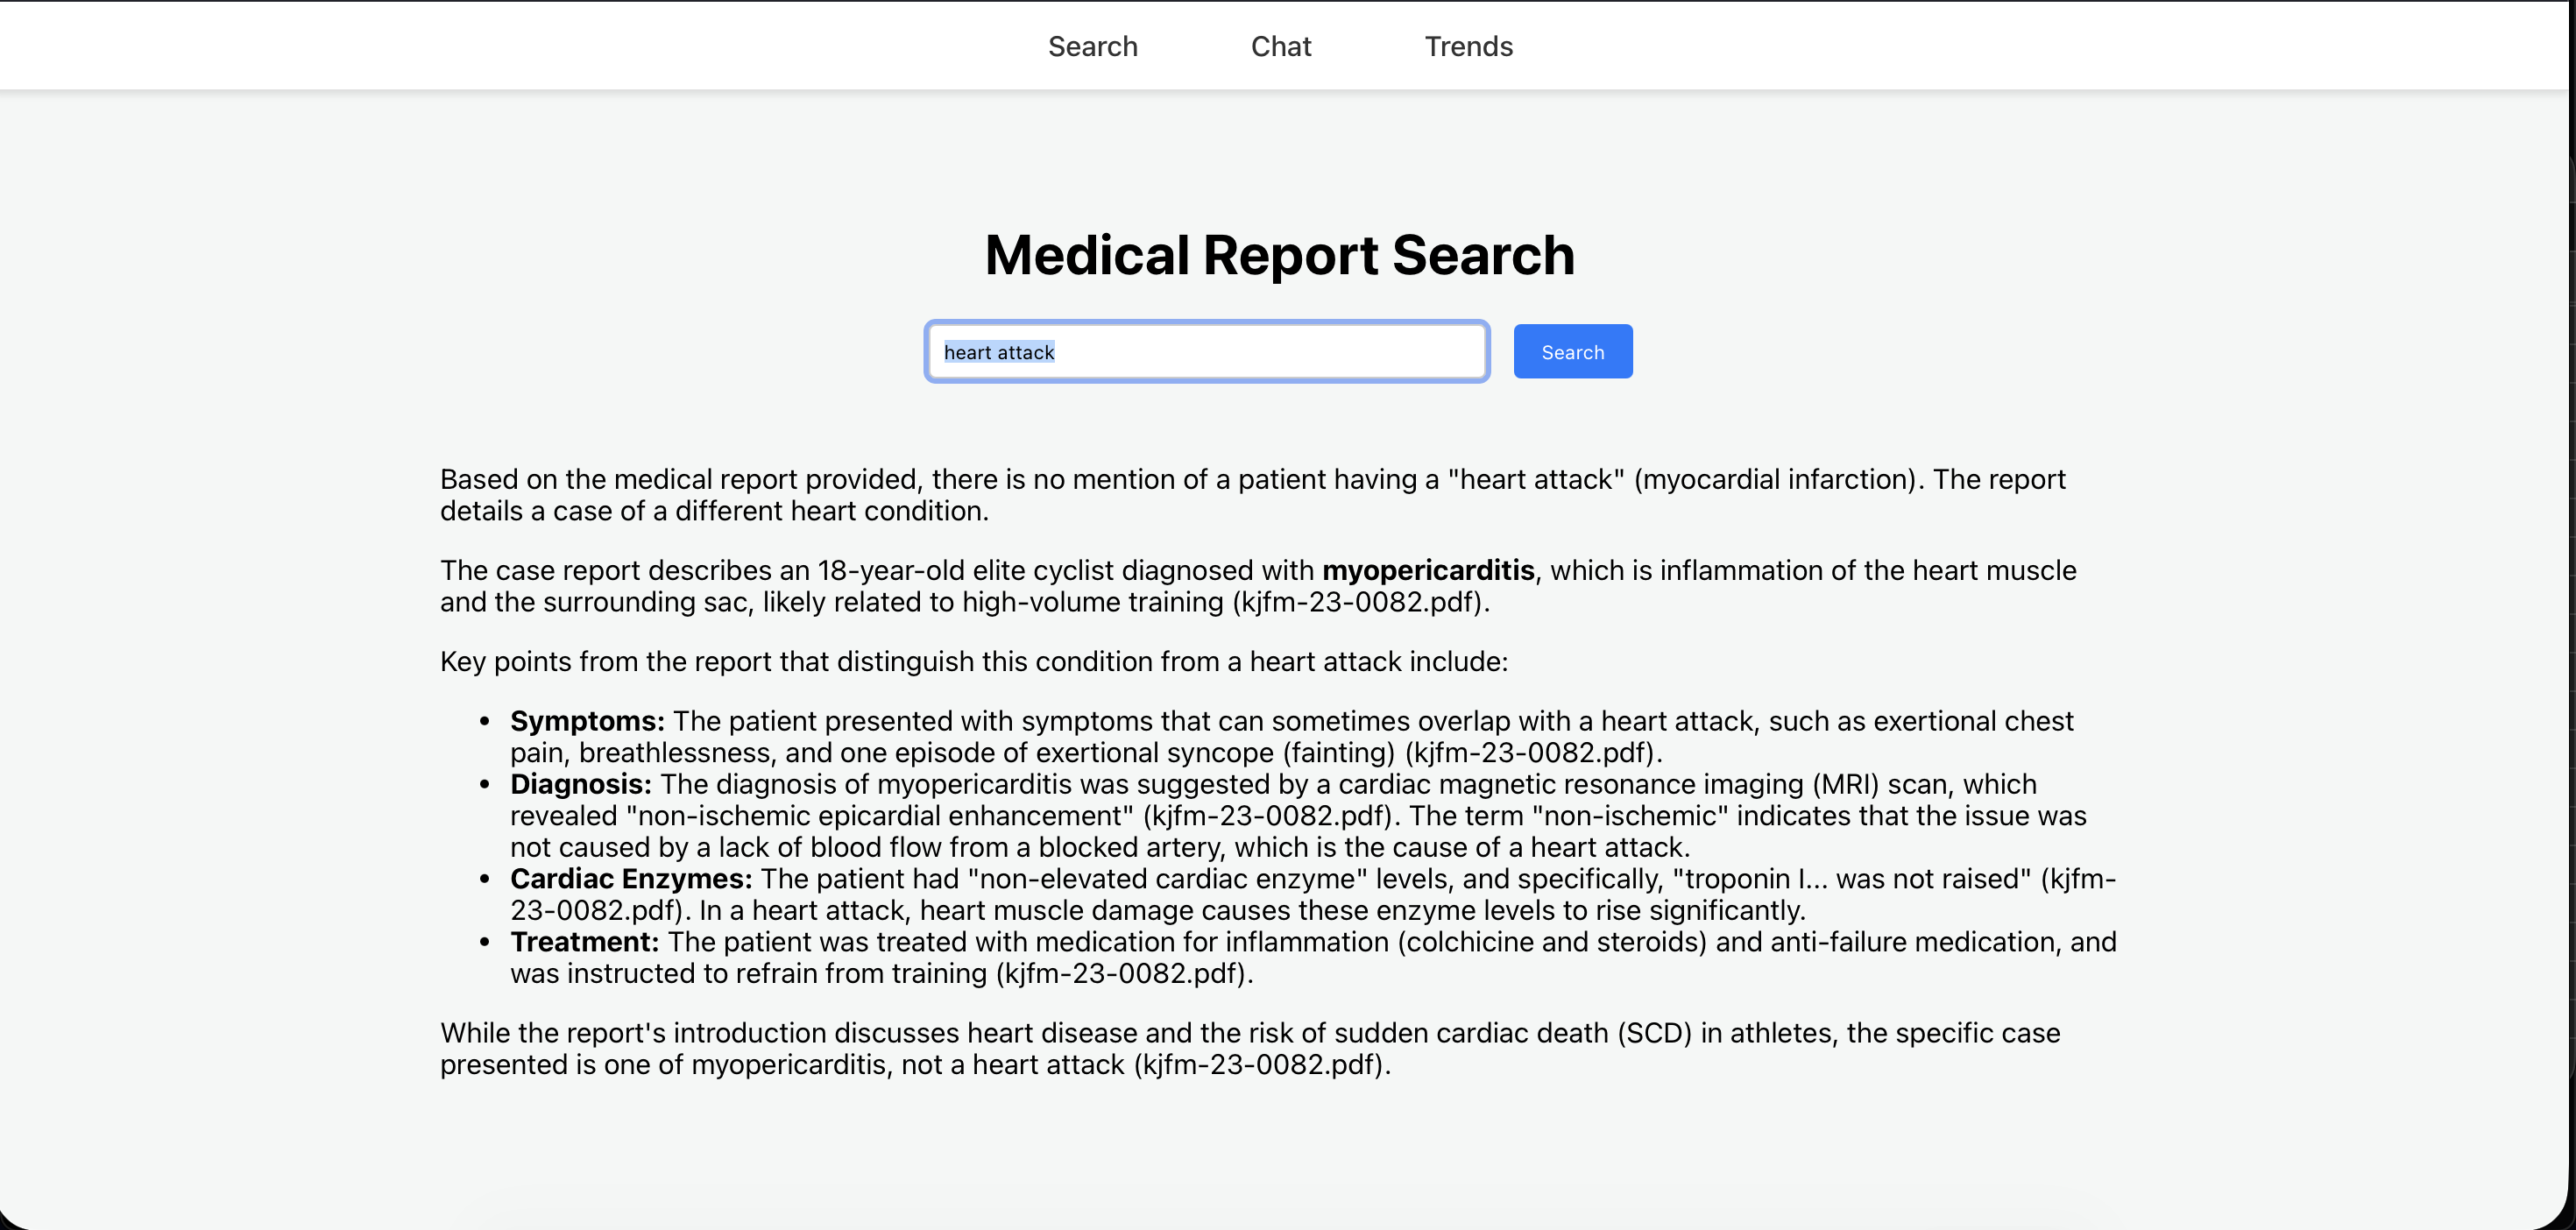Select the Search tab in top navigation
The width and height of the screenshot is (2576, 1230).
(x=1092, y=46)
